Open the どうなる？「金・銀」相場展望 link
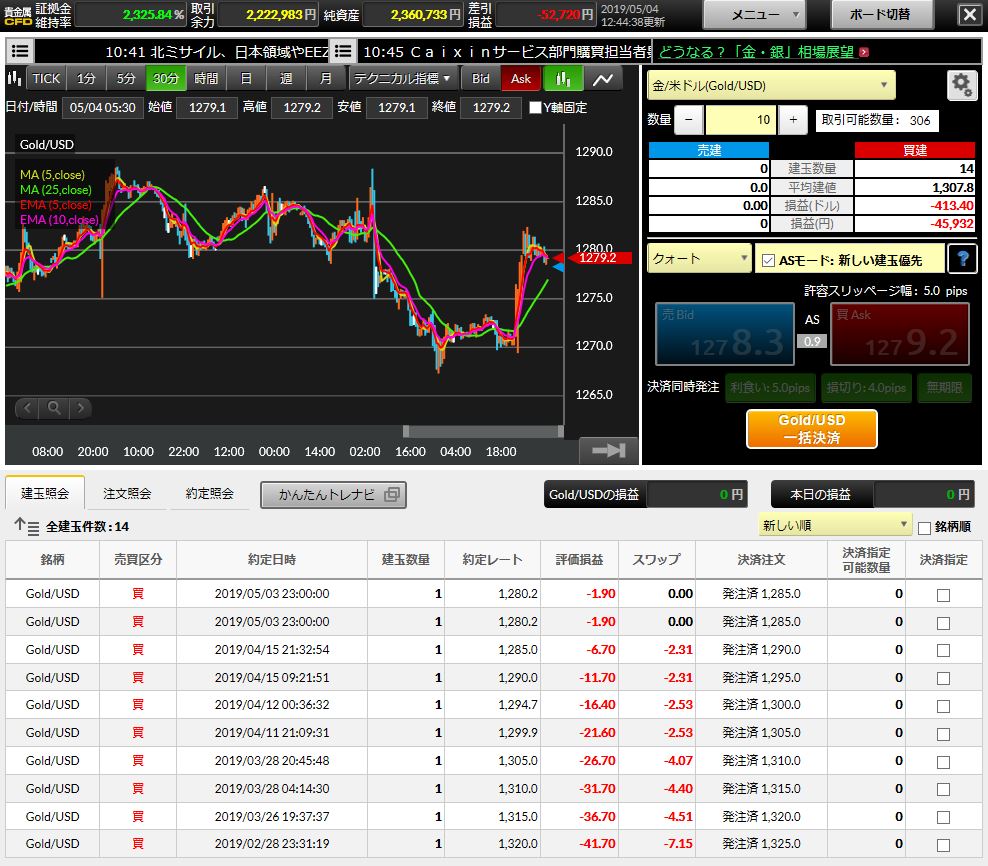Screen dimensions: 988x866 756,52
